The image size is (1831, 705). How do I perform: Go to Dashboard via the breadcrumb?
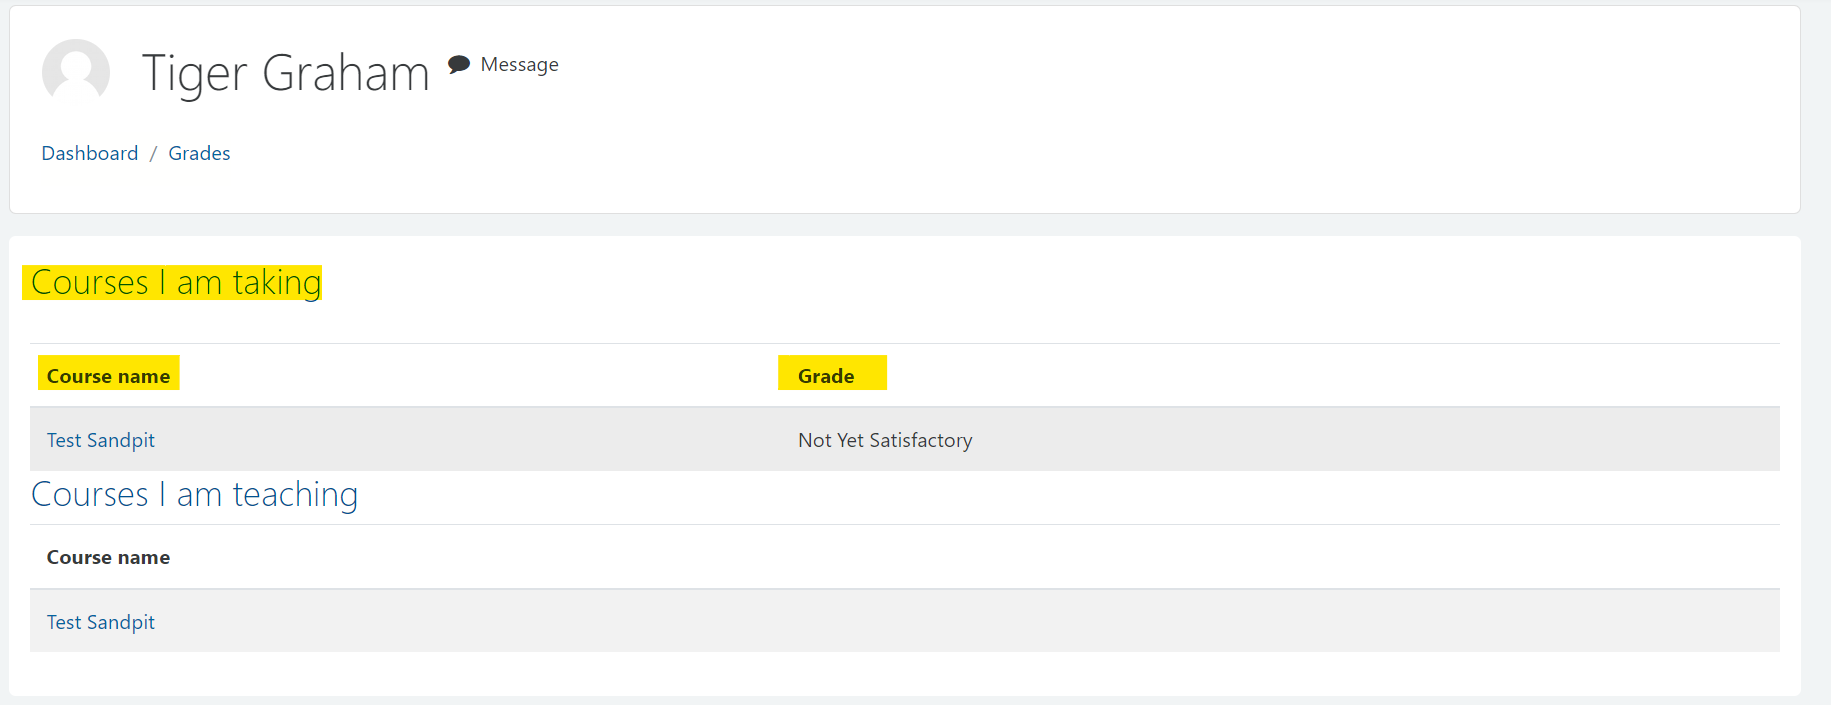[90, 153]
